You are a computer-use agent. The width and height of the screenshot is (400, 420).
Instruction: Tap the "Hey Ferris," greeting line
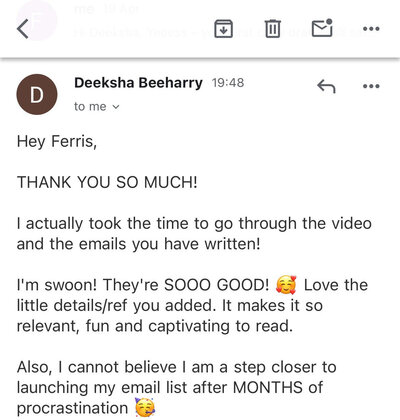pos(57,142)
